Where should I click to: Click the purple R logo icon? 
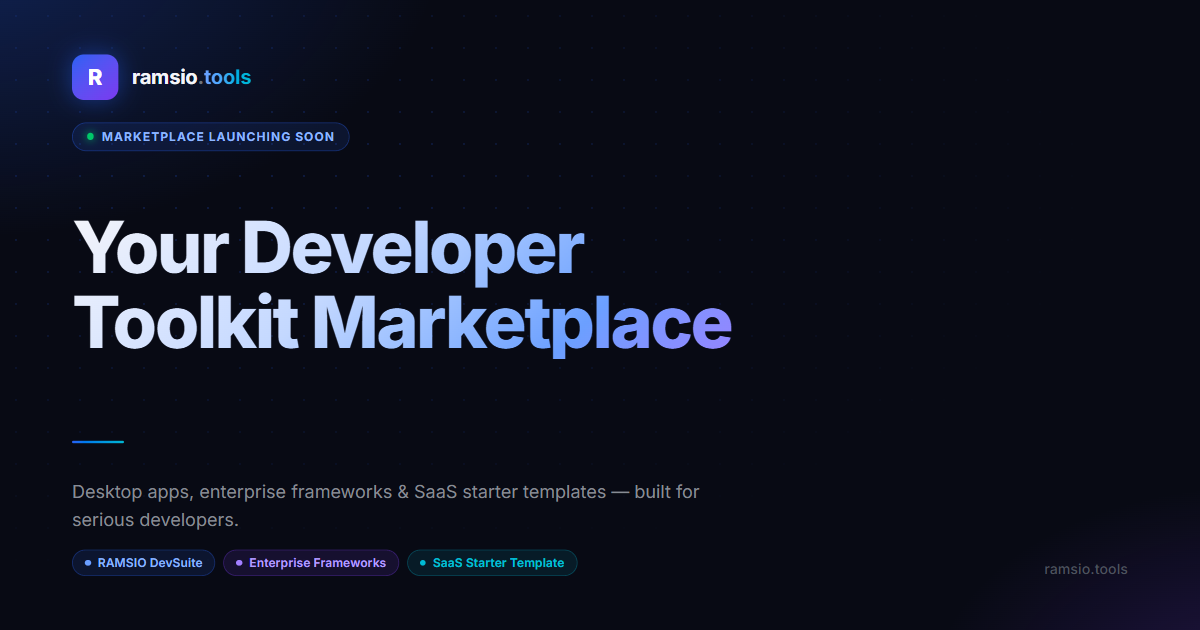[95, 77]
